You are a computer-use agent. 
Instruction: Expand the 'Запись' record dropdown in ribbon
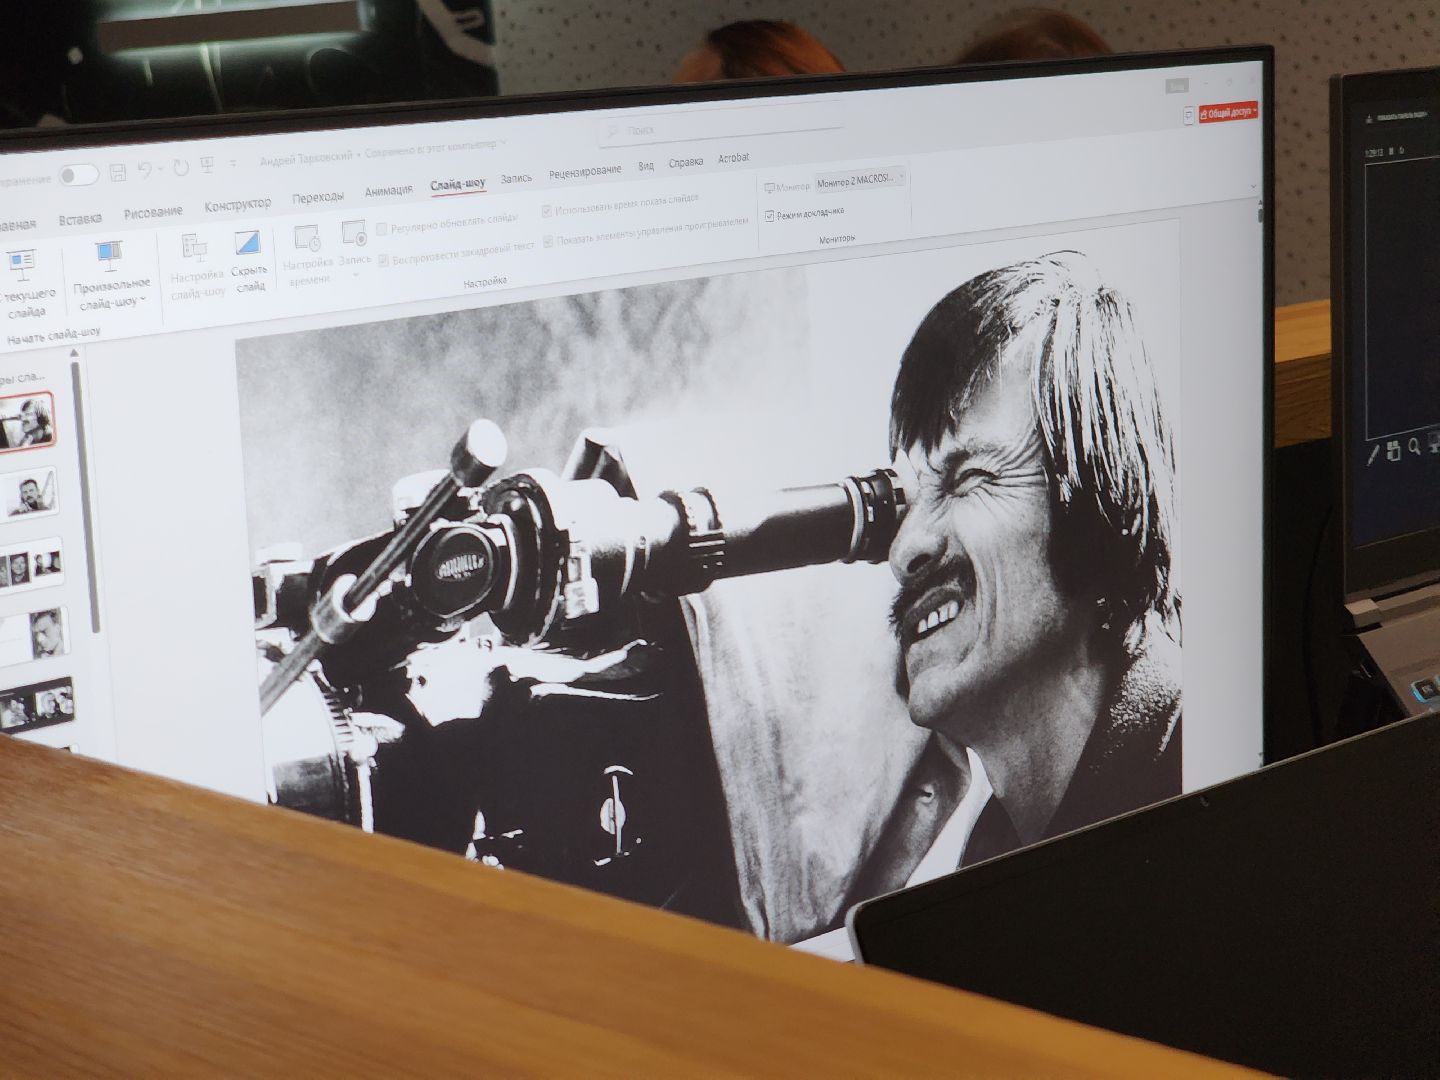coord(355,273)
